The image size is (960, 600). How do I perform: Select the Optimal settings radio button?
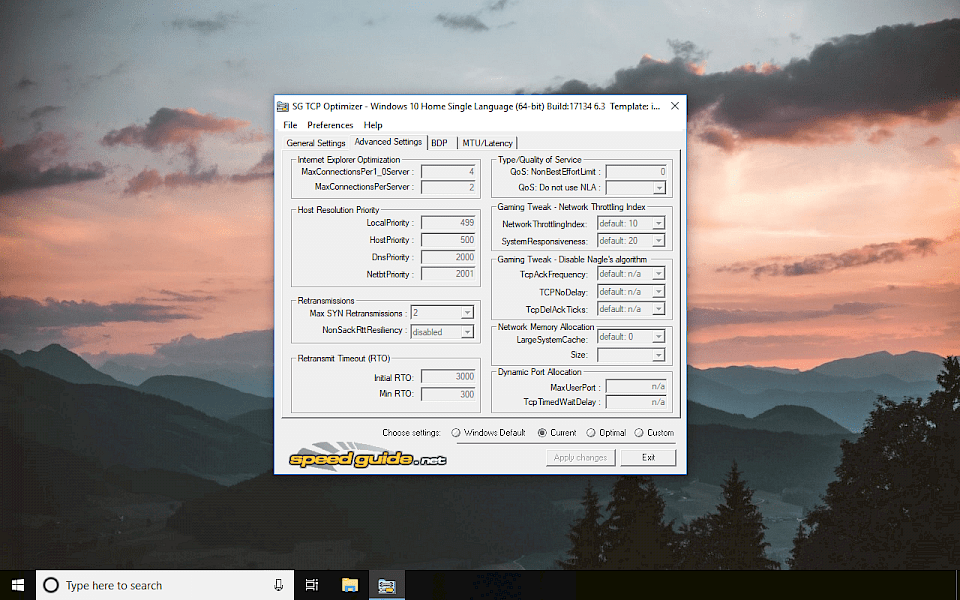pos(591,433)
